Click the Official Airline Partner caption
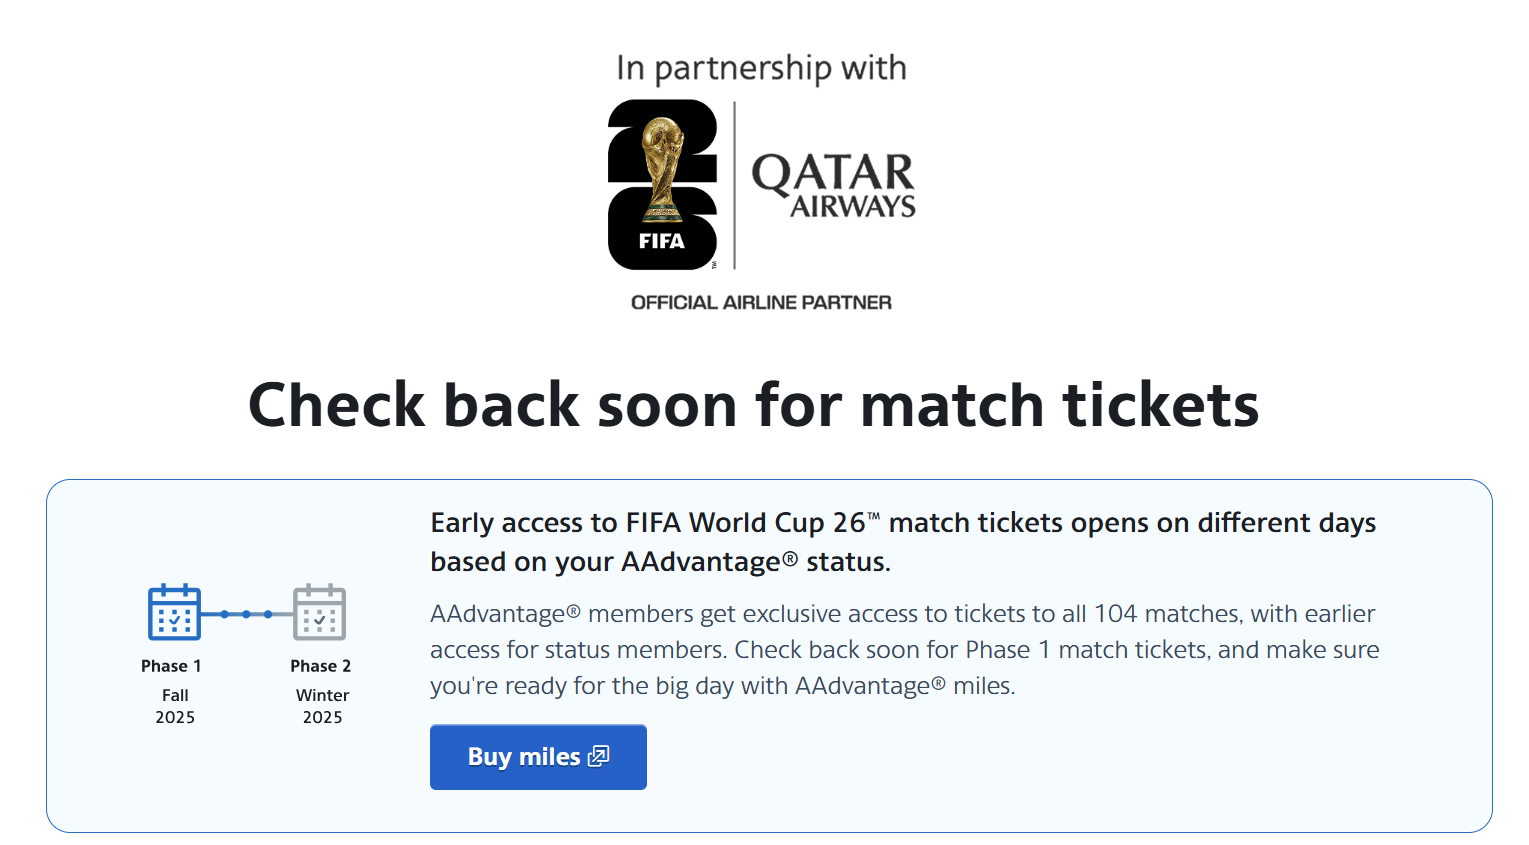Image resolution: width=1529 pixels, height=845 pixels. tap(761, 302)
